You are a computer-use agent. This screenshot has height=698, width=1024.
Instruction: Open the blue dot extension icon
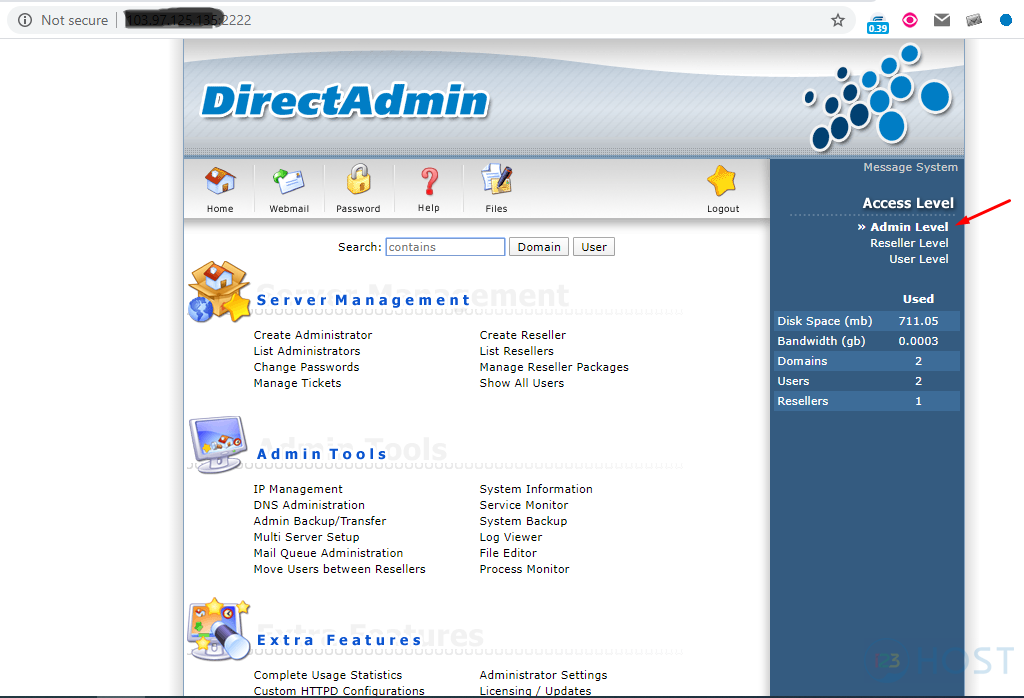[1006, 20]
